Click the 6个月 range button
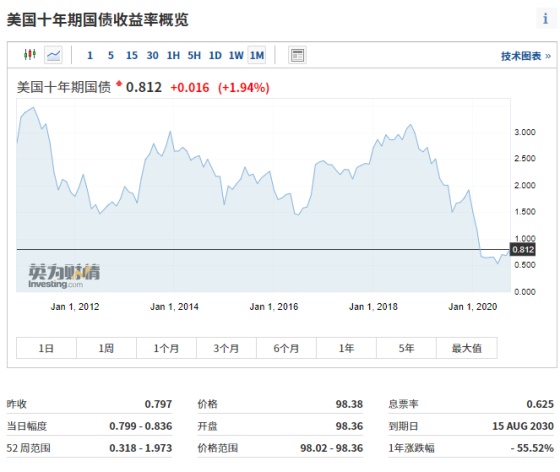560x472 pixels. (286, 348)
